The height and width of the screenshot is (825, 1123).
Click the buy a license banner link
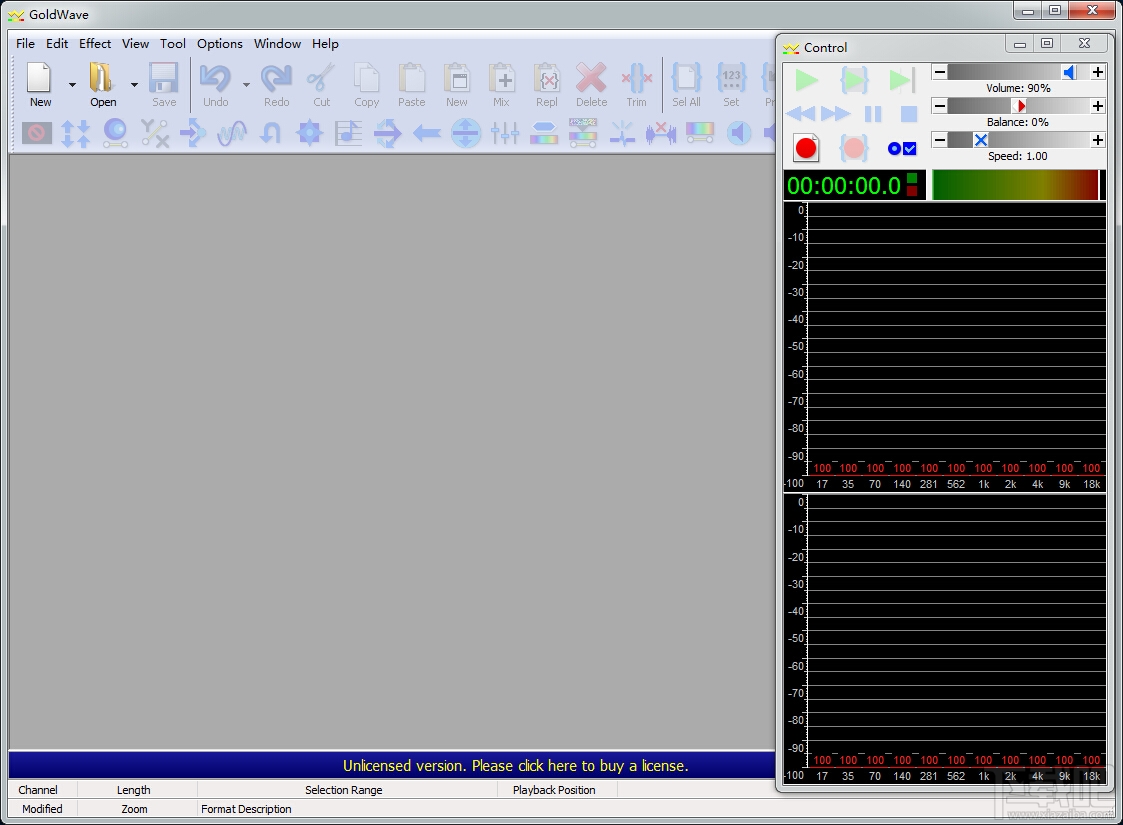click(x=516, y=766)
